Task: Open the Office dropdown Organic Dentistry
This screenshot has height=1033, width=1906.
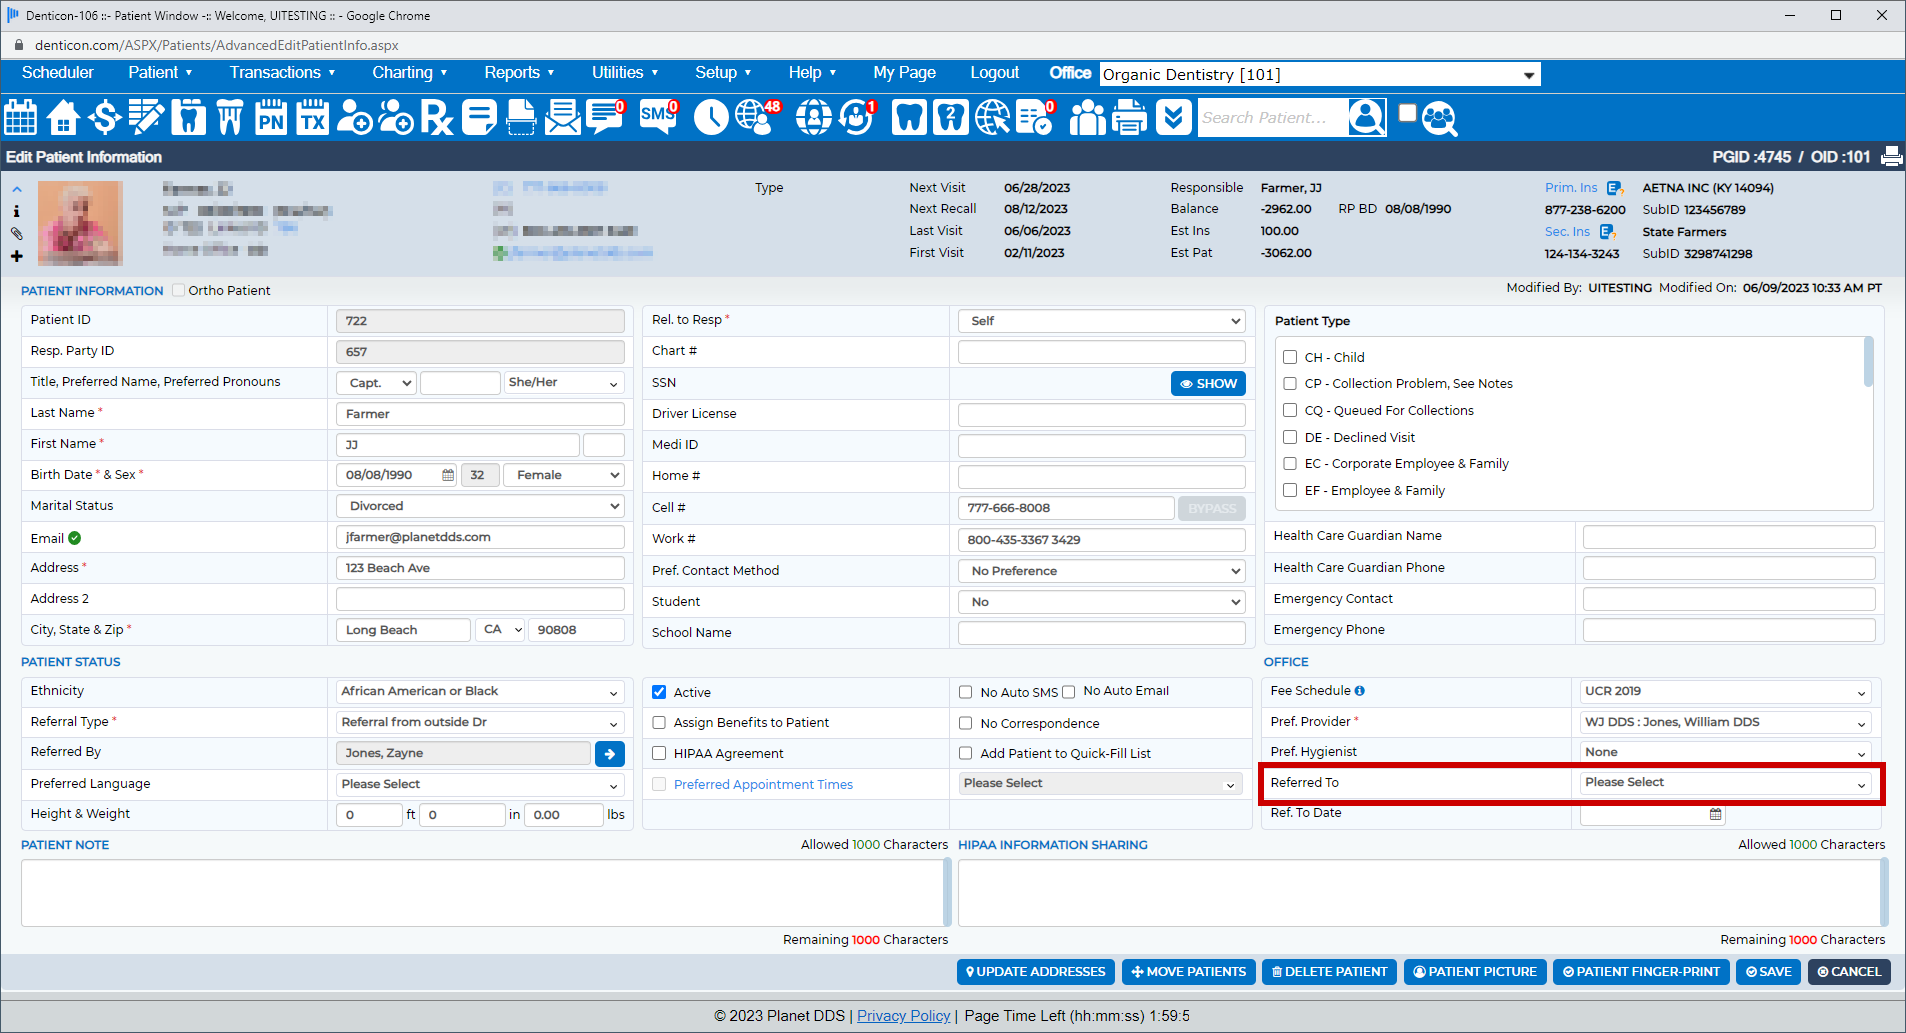Action: point(1319,74)
